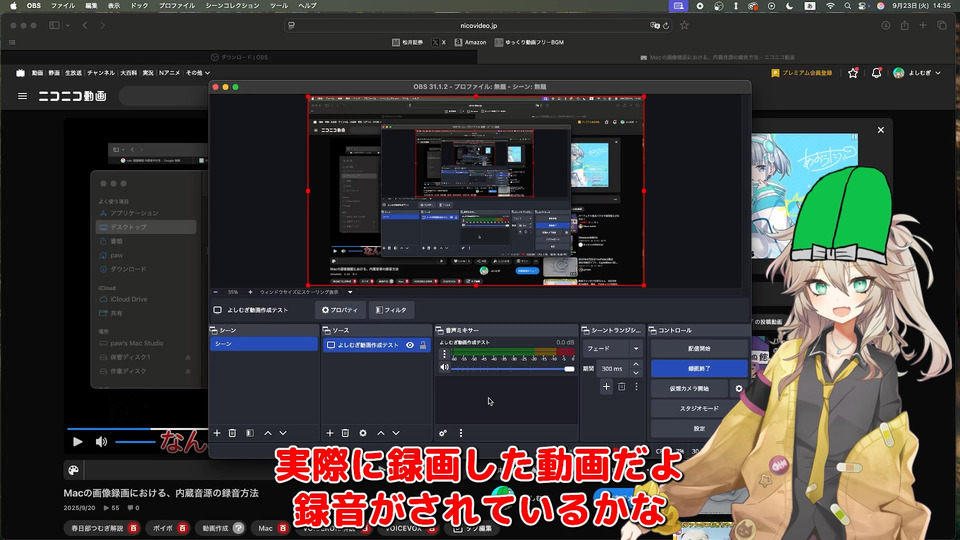The width and height of the screenshot is (960, 540).
Task: Open the 編集 menu
Action: (91, 6)
